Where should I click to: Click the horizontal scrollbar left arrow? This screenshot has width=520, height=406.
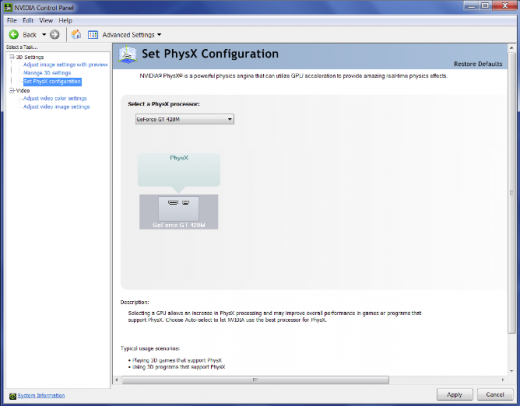point(117,380)
